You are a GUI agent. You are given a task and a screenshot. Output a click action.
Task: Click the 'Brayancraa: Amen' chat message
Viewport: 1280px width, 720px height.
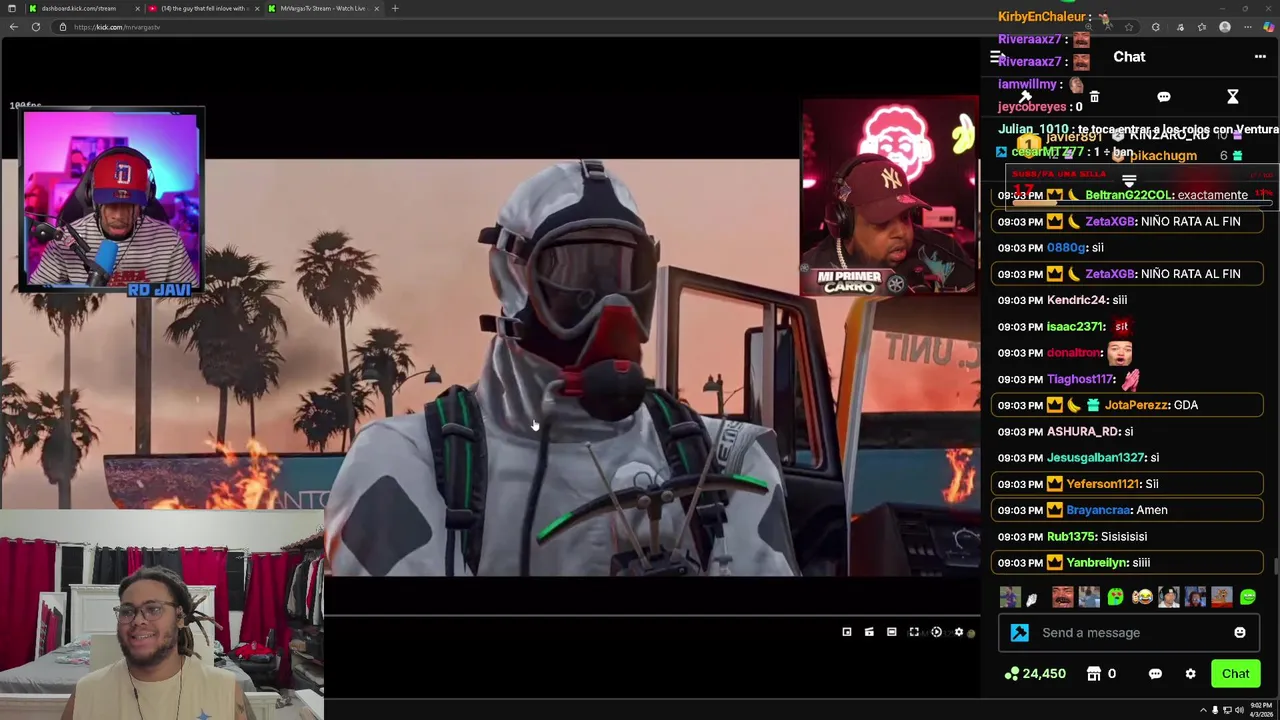1127,510
